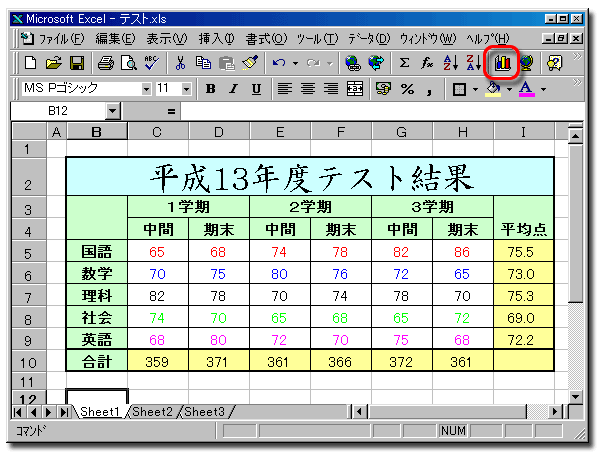Select row 5 header
The height and width of the screenshot is (456, 600).
(x=28, y=253)
